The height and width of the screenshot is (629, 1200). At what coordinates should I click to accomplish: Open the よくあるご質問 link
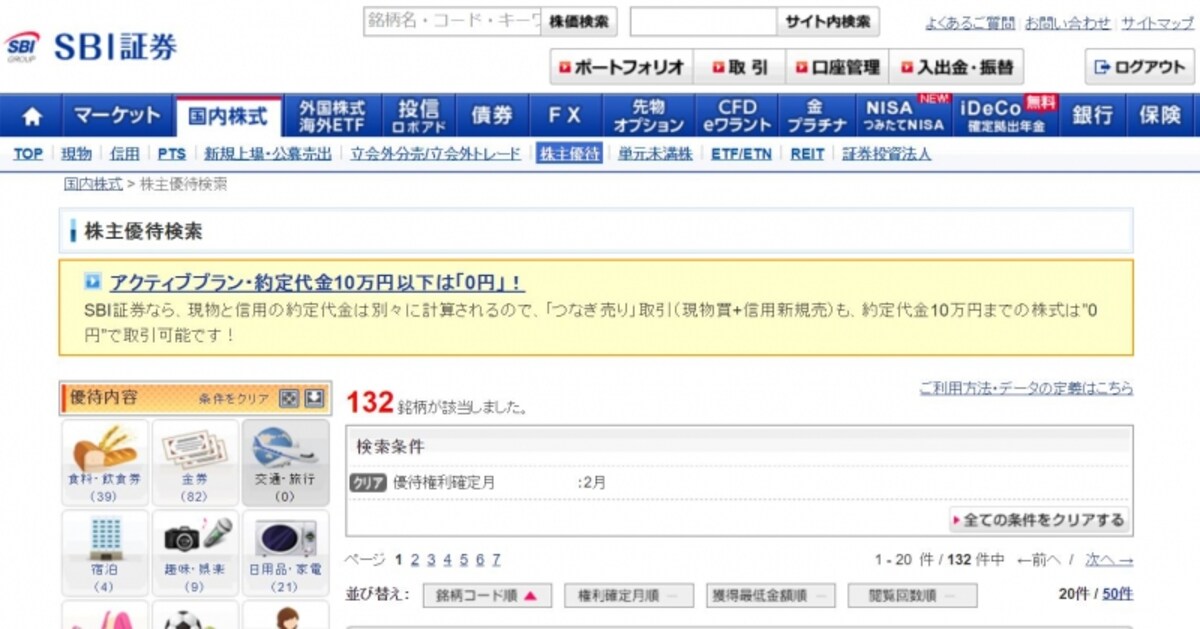point(968,22)
